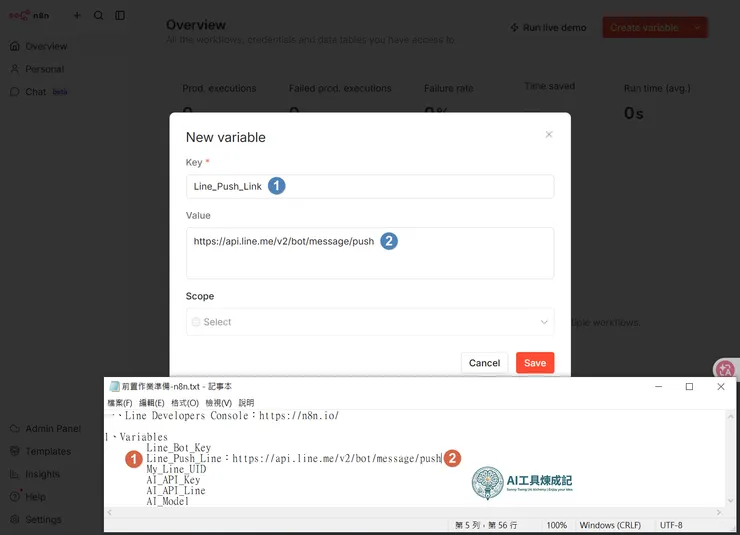Click AI_Model line in Notepad
Screen dimensions: 740x535
168,501
